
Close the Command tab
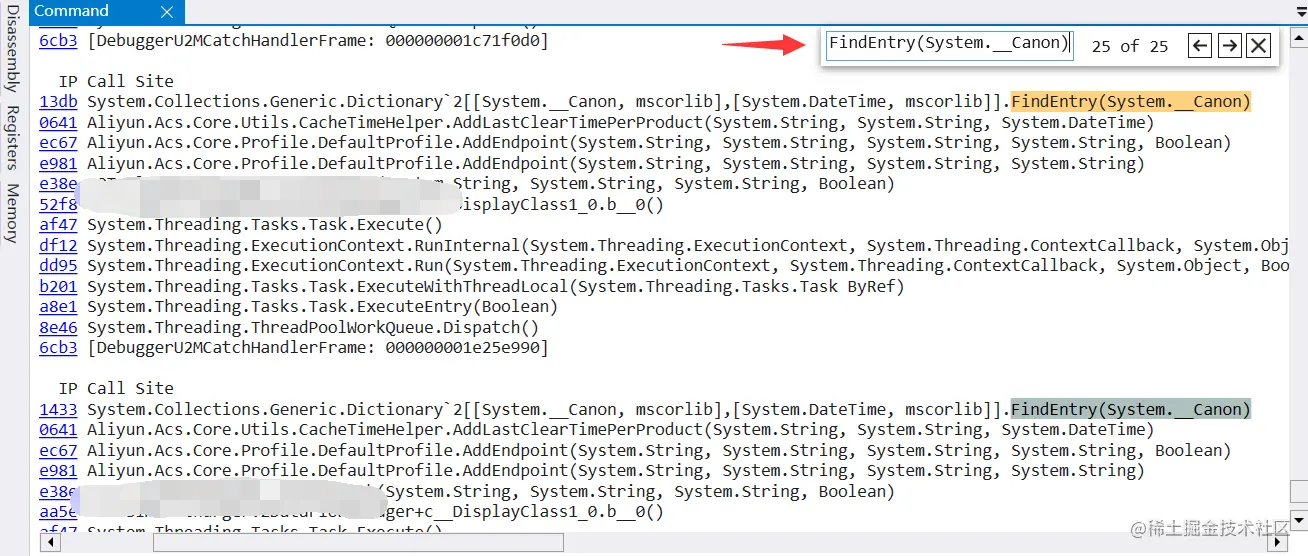click(x=167, y=12)
